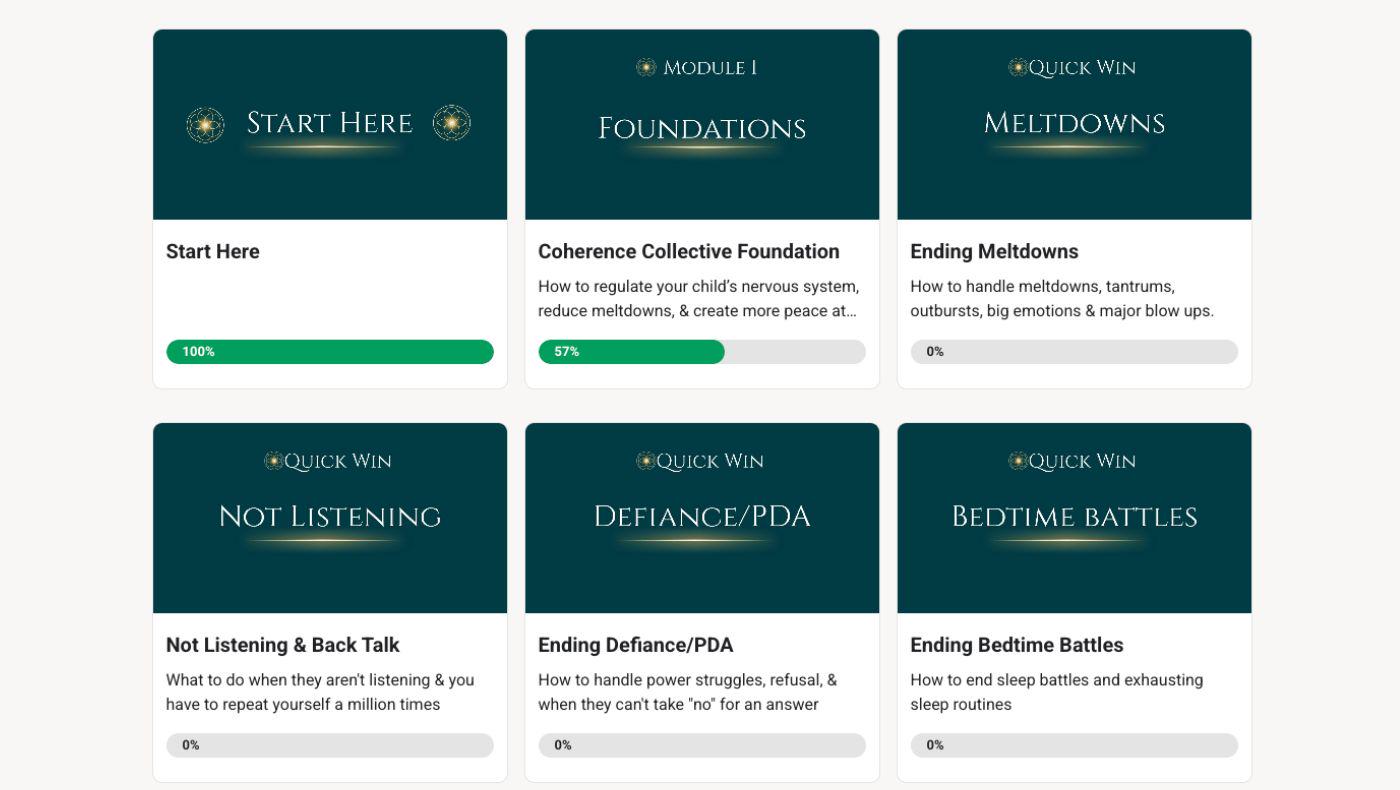Click the mandala icon on Meltdowns banner
This screenshot has width=1400, height=790.
1018,67
